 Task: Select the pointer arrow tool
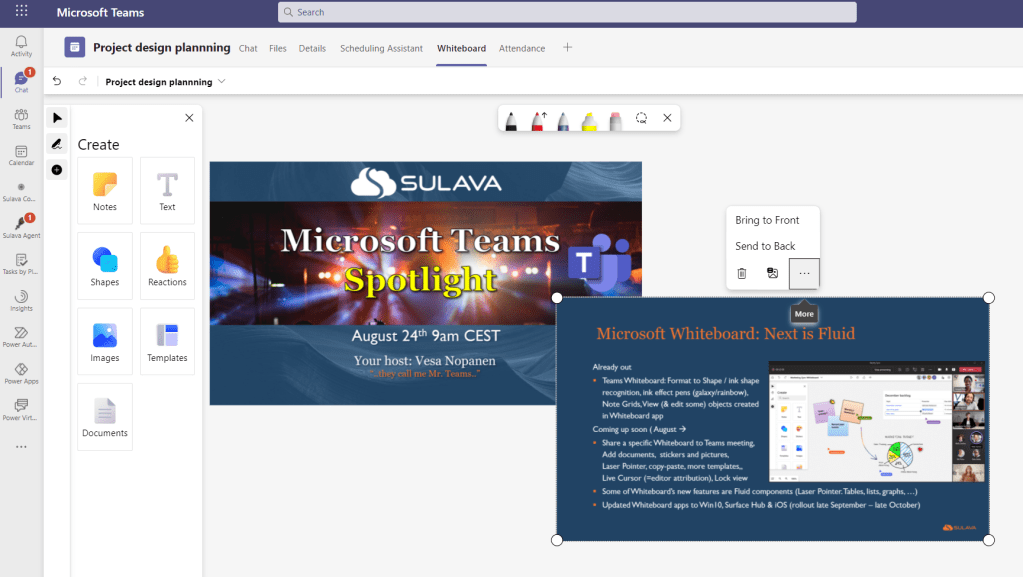click(x=57, y=118)
